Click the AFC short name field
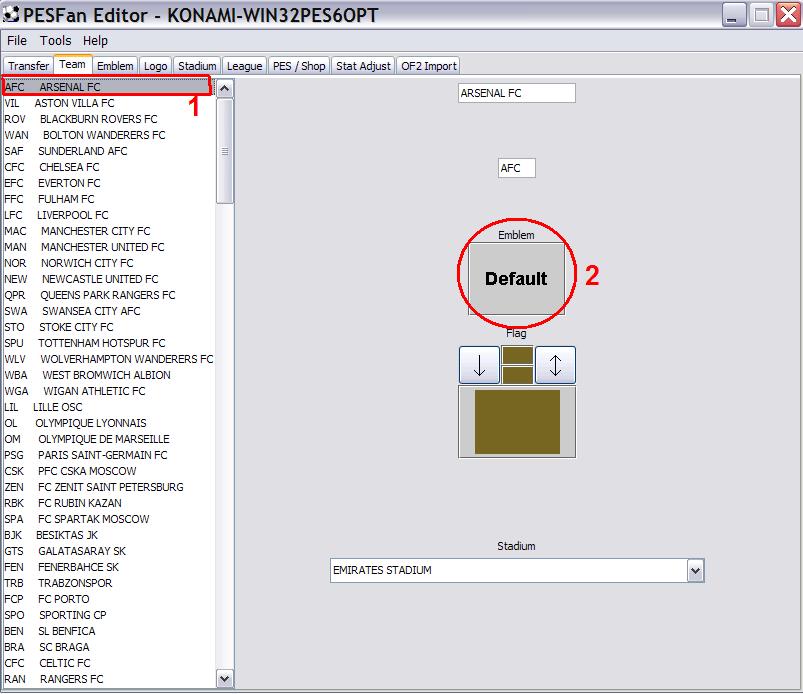This screenshot has height=694, width=803. click(x=517, y=168)
